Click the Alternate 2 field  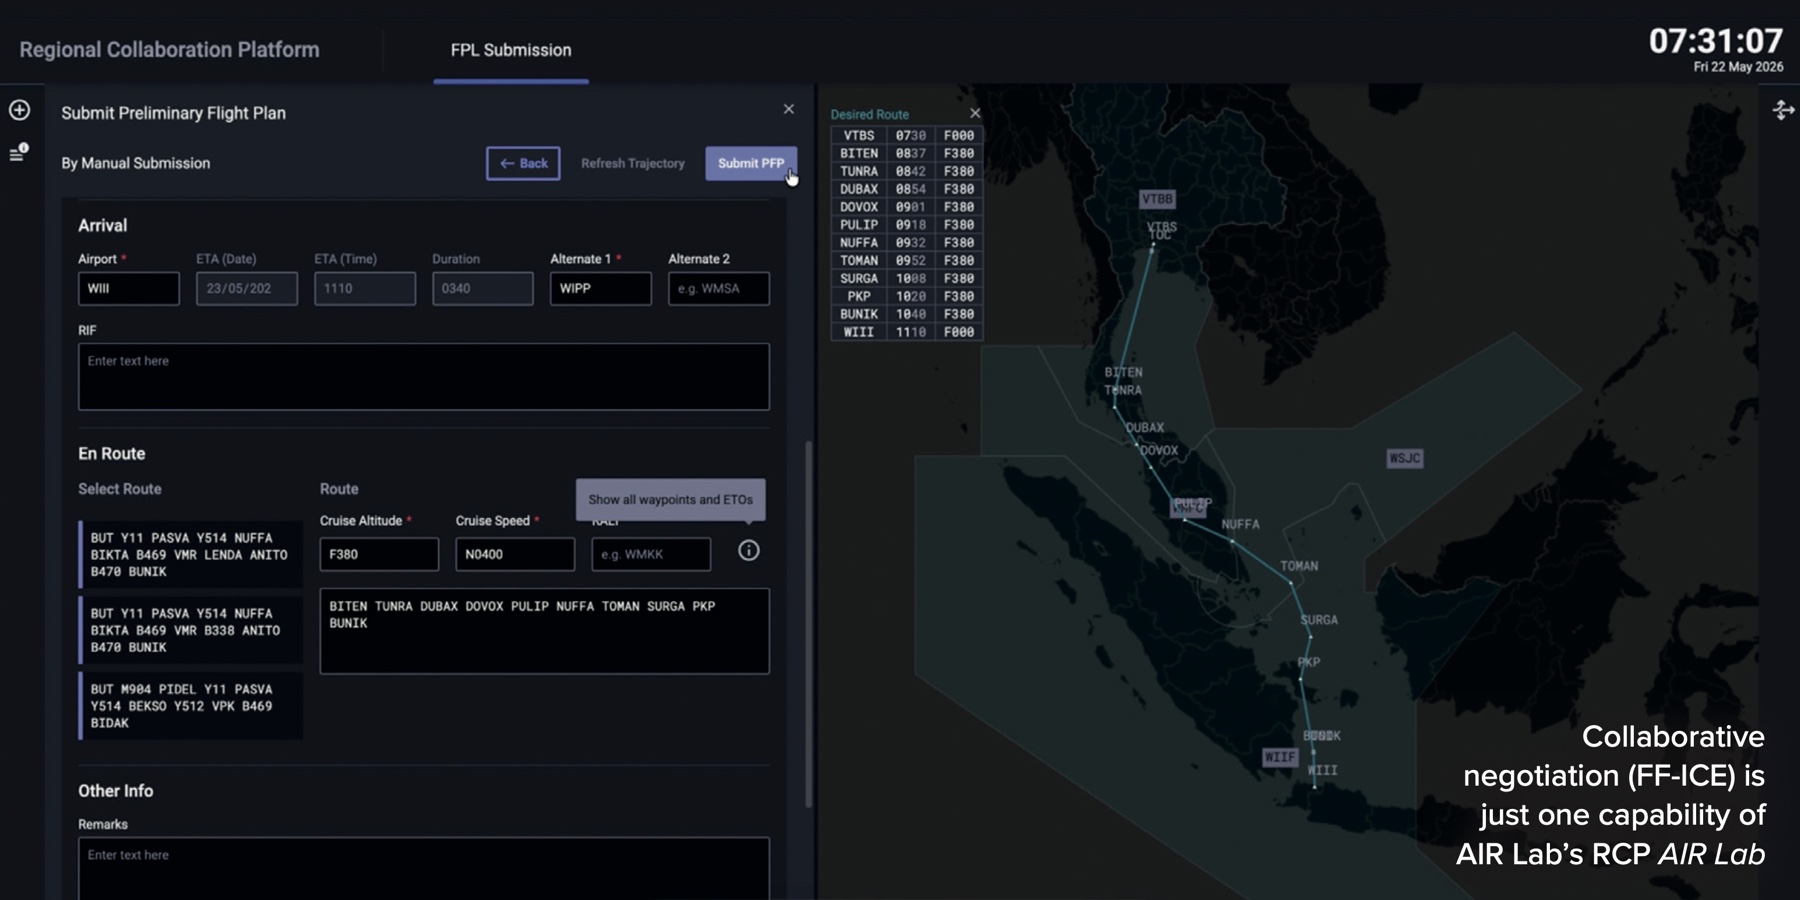pyautogui.click(x=719, y=288)
